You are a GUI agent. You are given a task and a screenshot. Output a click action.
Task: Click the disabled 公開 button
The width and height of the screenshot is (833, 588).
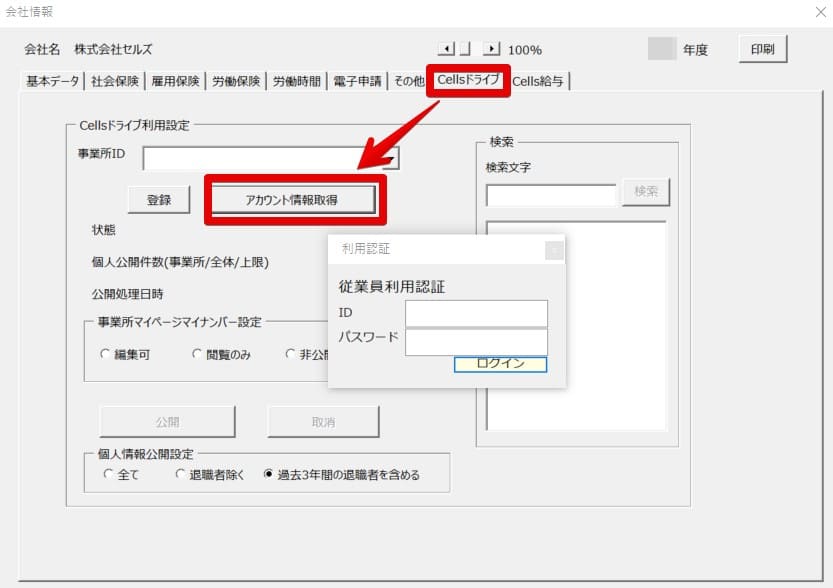[x=167, y=422]
